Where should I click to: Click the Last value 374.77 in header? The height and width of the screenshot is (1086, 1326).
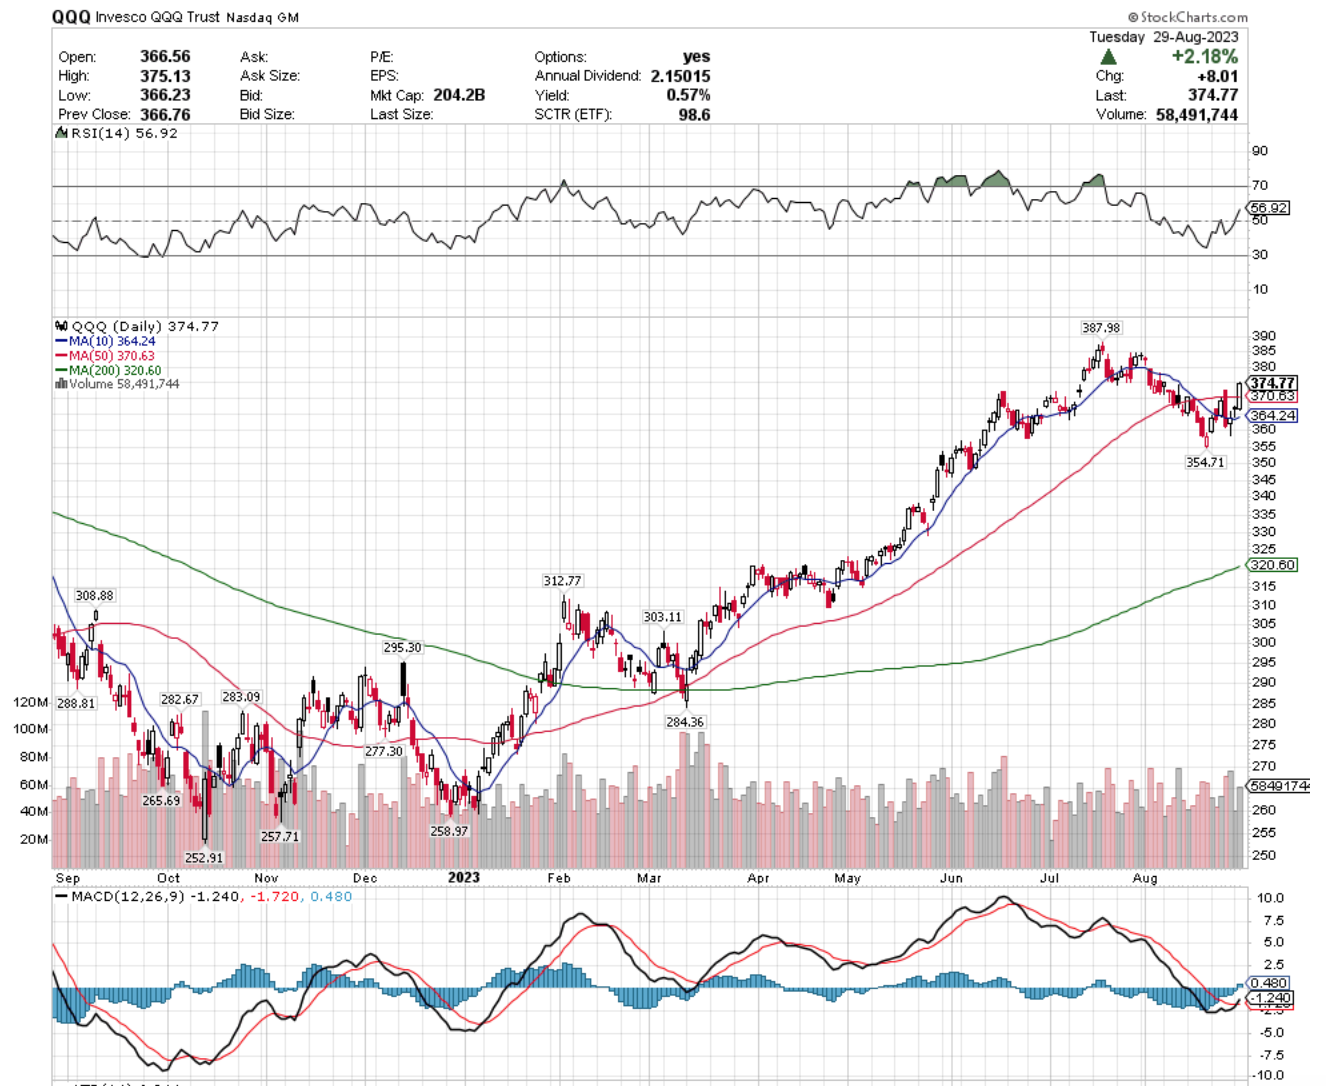click(x=1213, y=95)
